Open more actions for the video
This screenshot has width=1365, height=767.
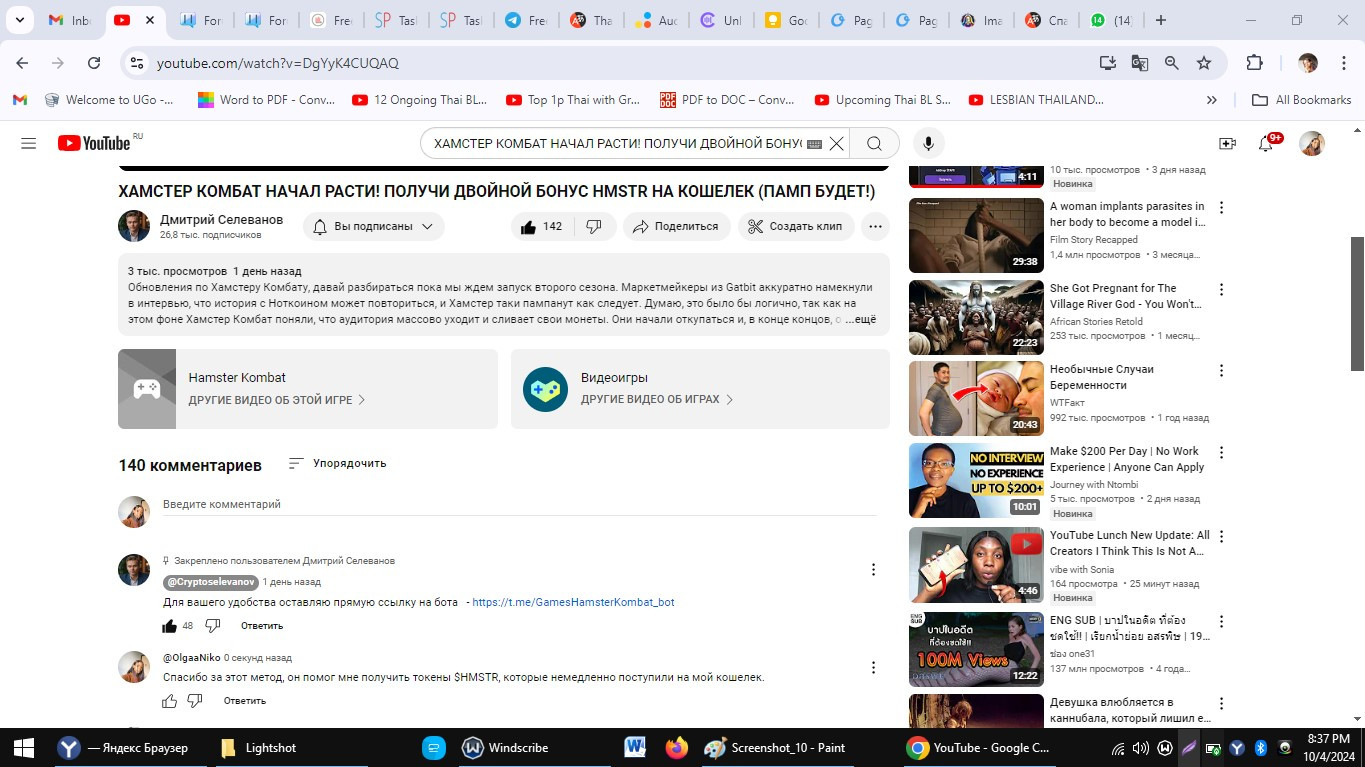tap(875, 226)
